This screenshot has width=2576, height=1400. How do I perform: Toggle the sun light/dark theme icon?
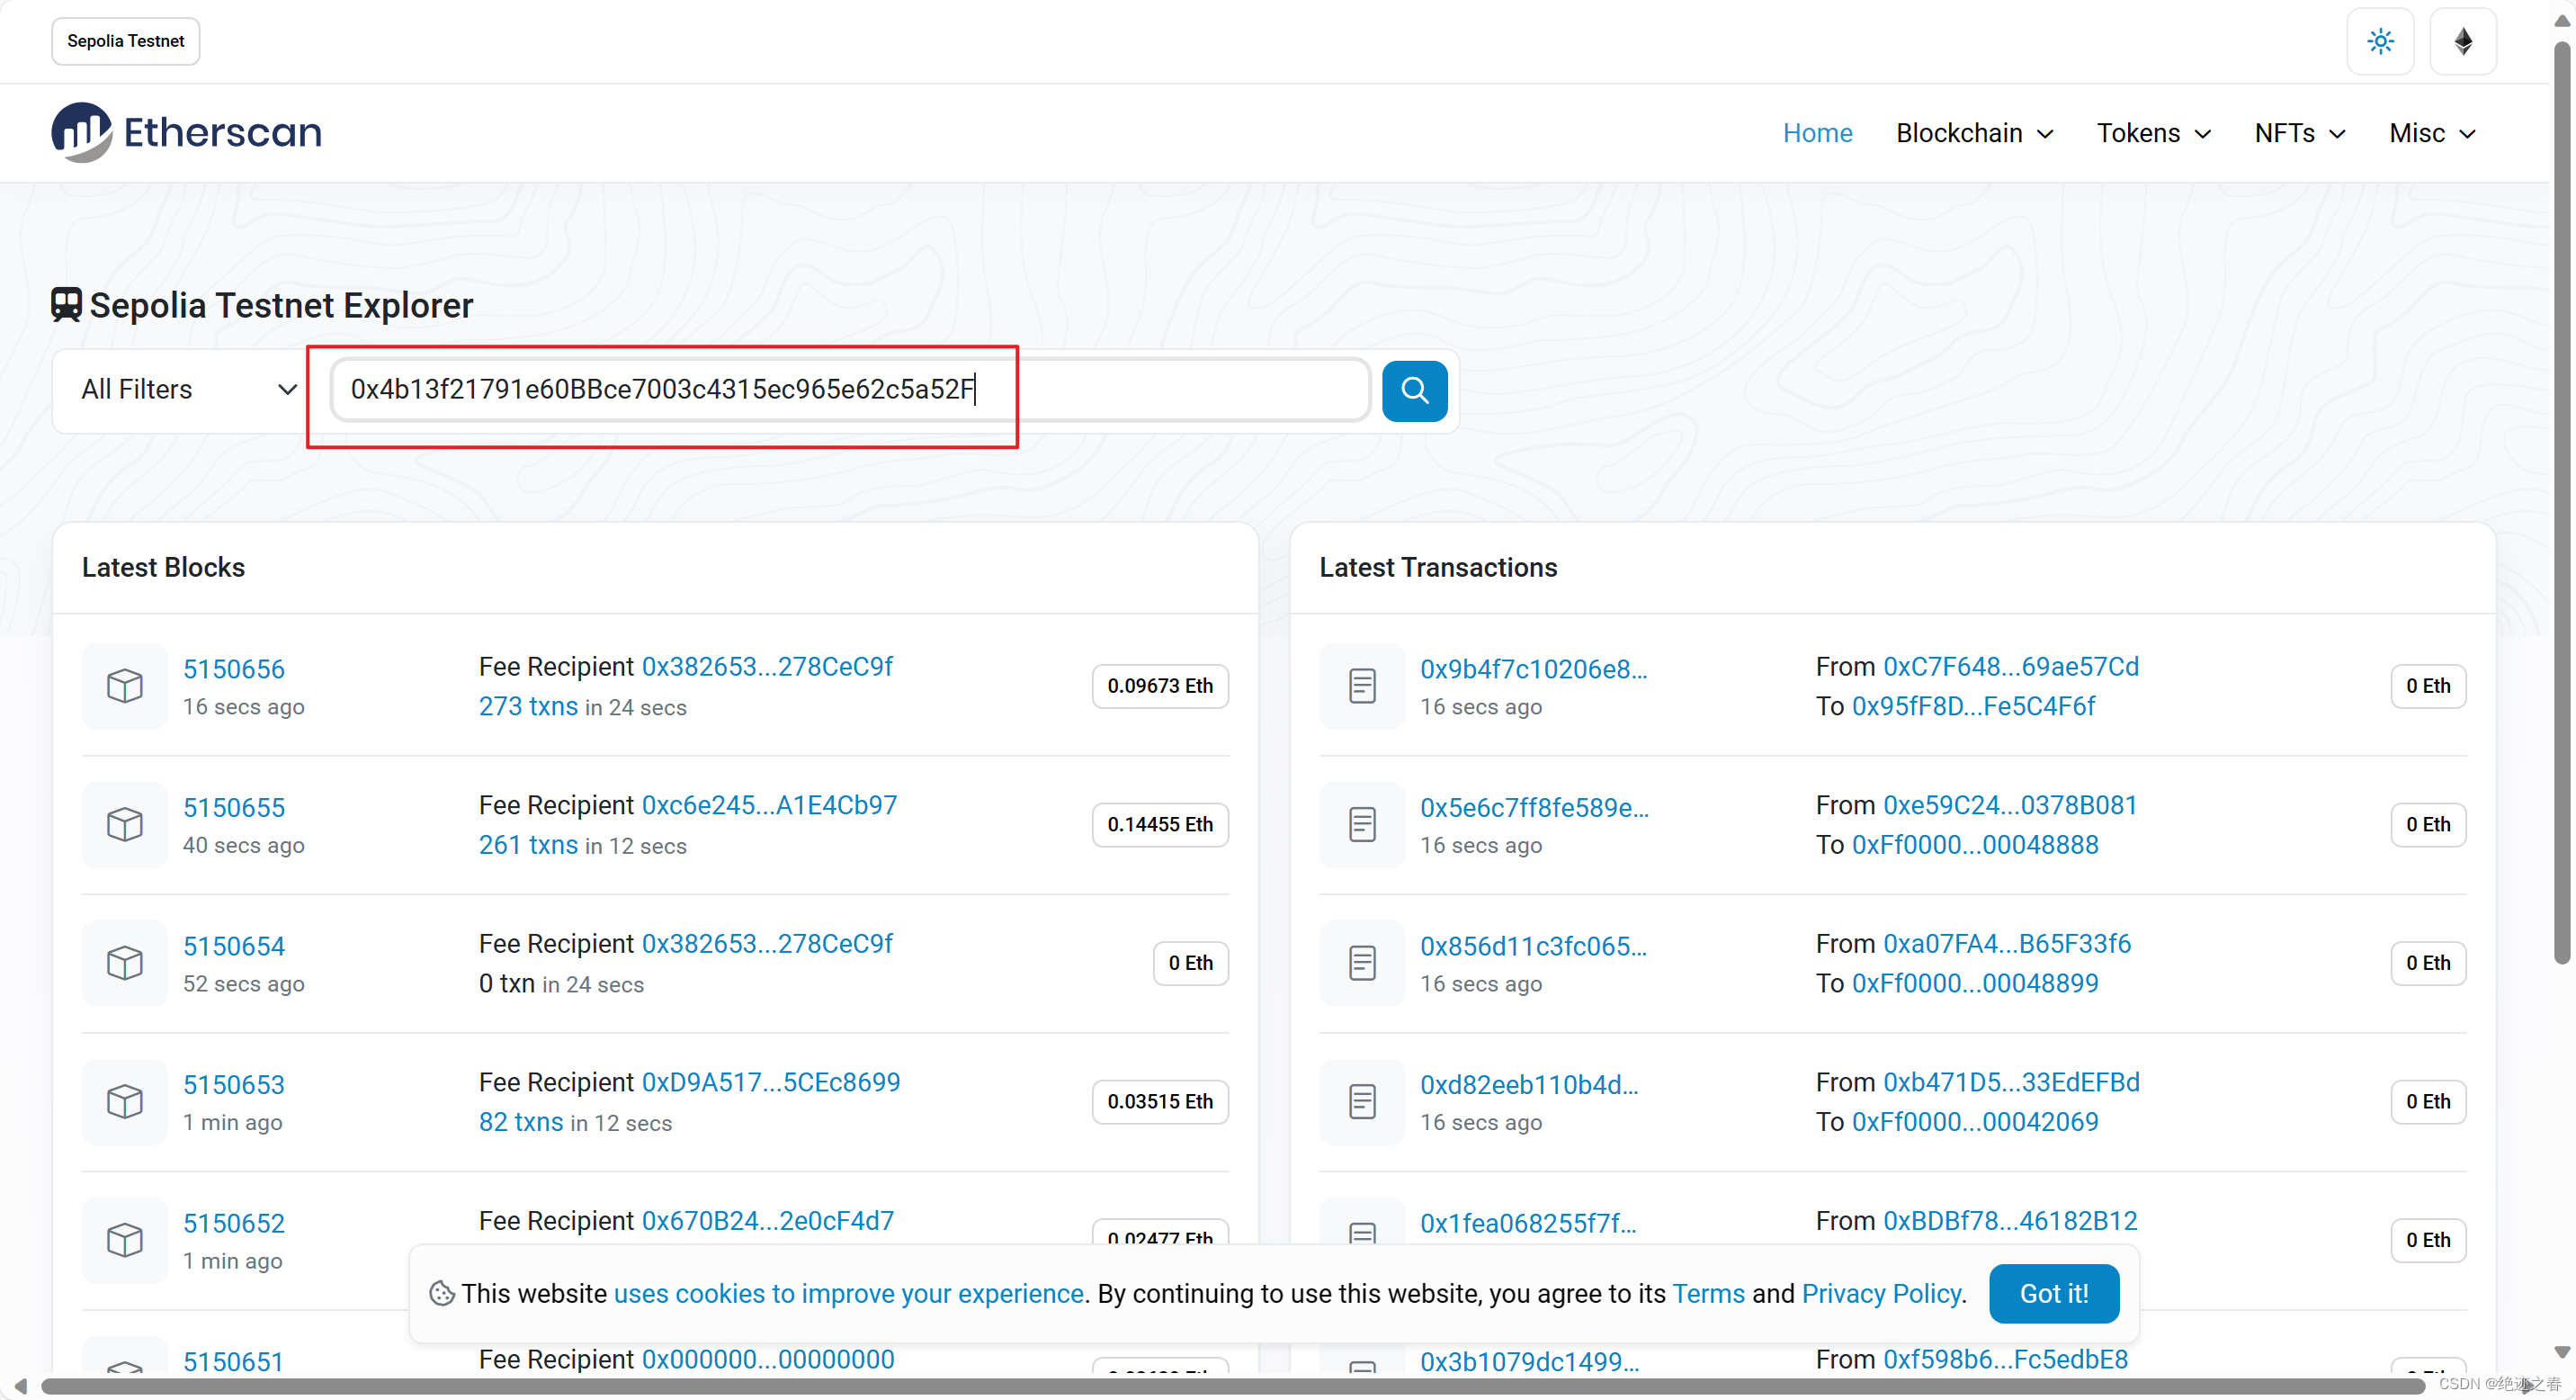(x=2380, y=41)
